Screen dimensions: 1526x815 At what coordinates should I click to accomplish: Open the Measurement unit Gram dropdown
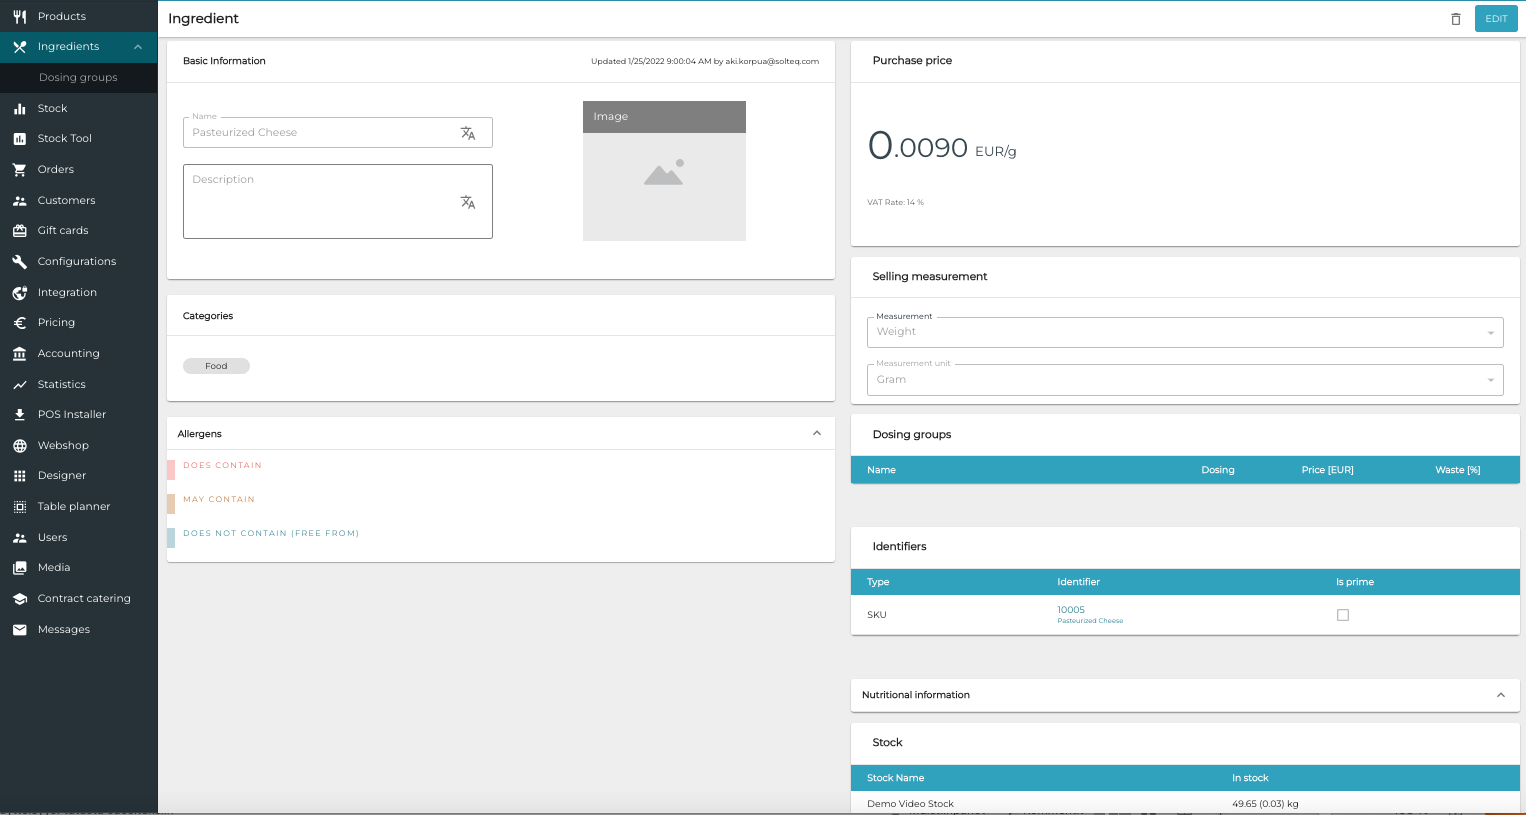(1184, 380)
